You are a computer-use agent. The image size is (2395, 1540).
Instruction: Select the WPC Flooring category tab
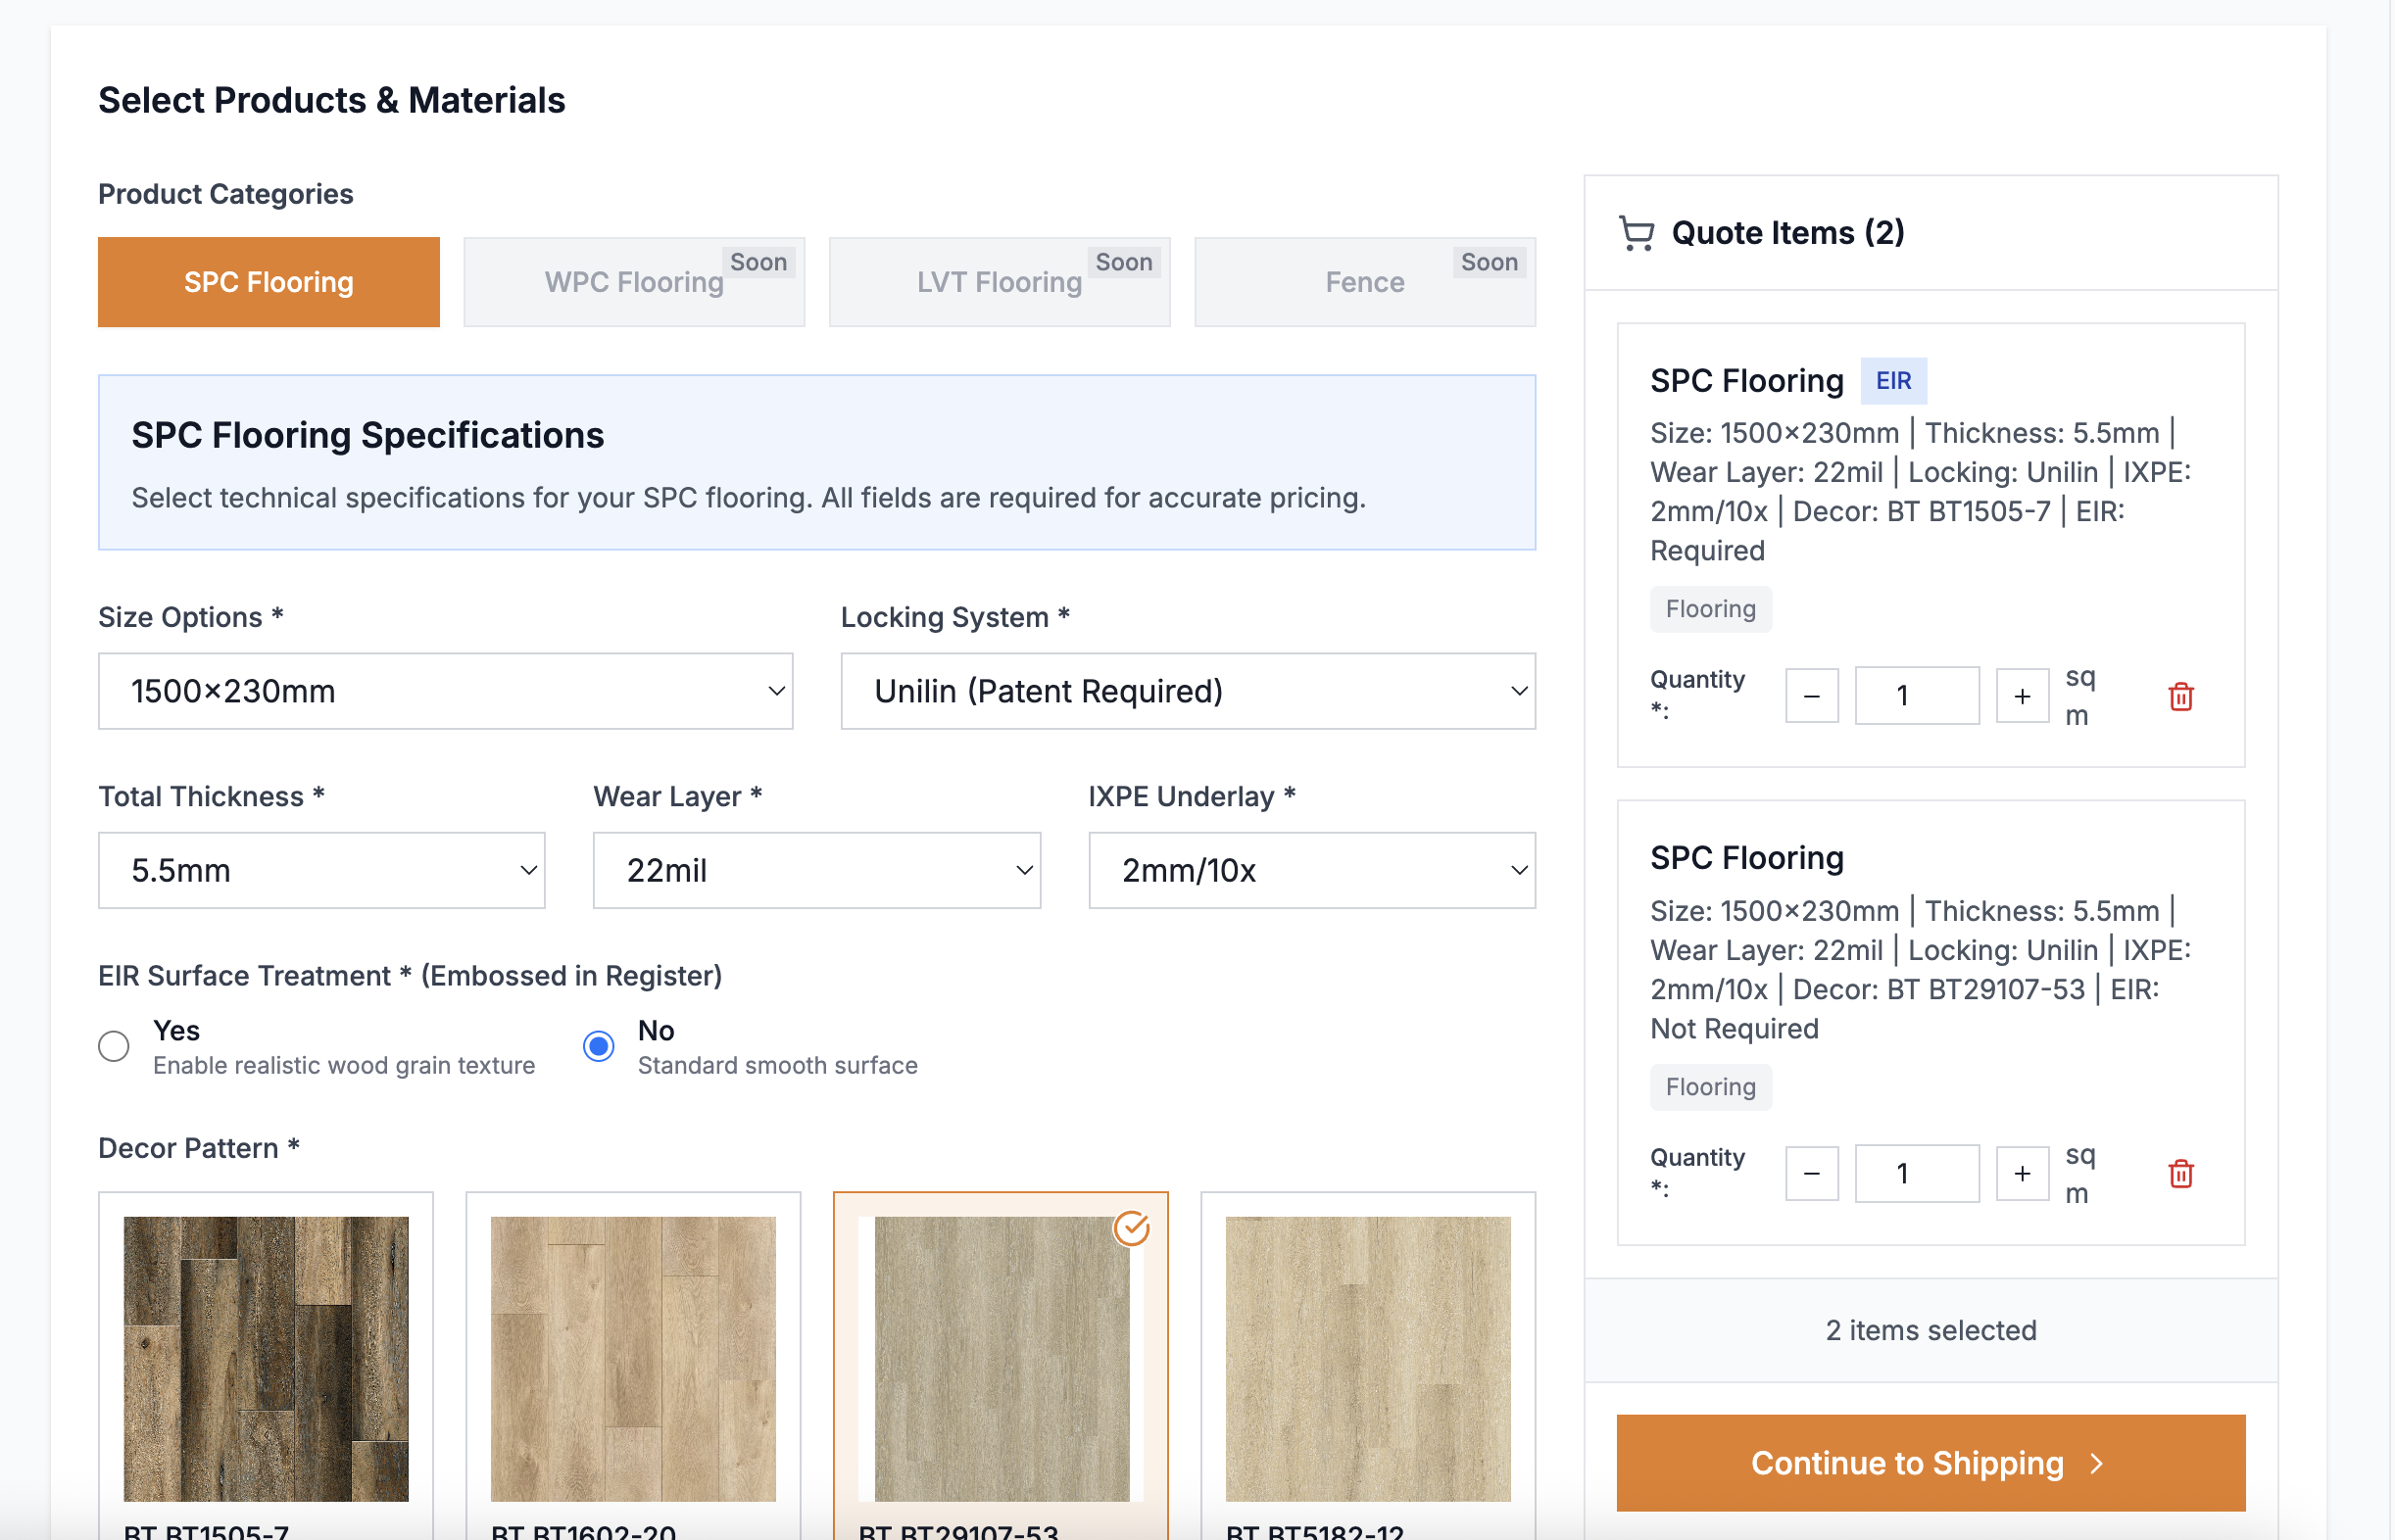pos(633,282)
